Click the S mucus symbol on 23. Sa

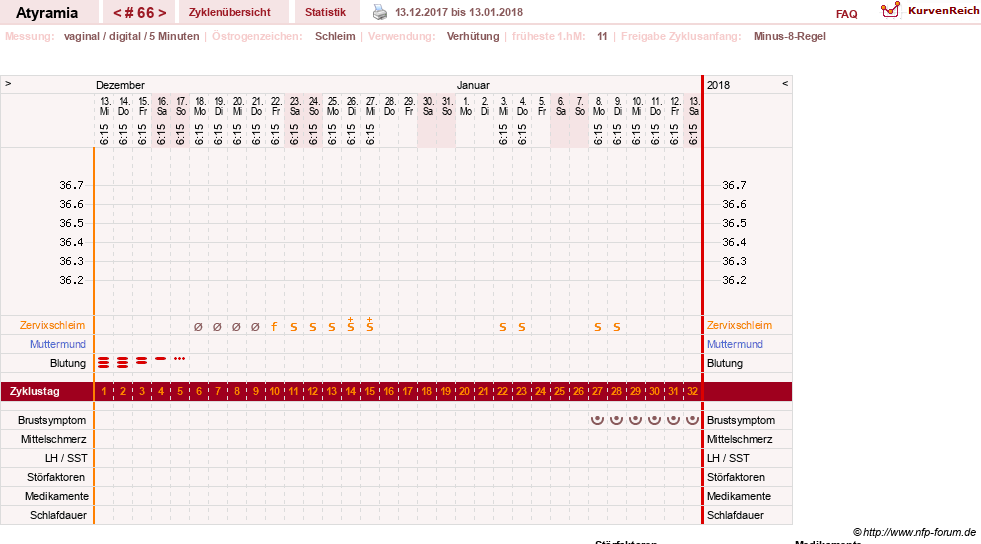coord(293,327)
